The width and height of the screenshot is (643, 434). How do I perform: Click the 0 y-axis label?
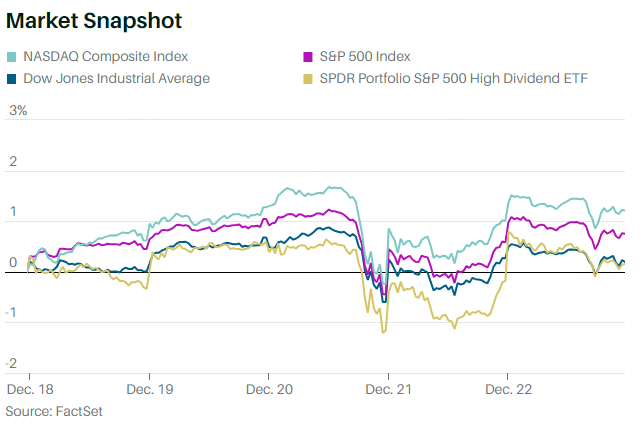tap(13, 263)
